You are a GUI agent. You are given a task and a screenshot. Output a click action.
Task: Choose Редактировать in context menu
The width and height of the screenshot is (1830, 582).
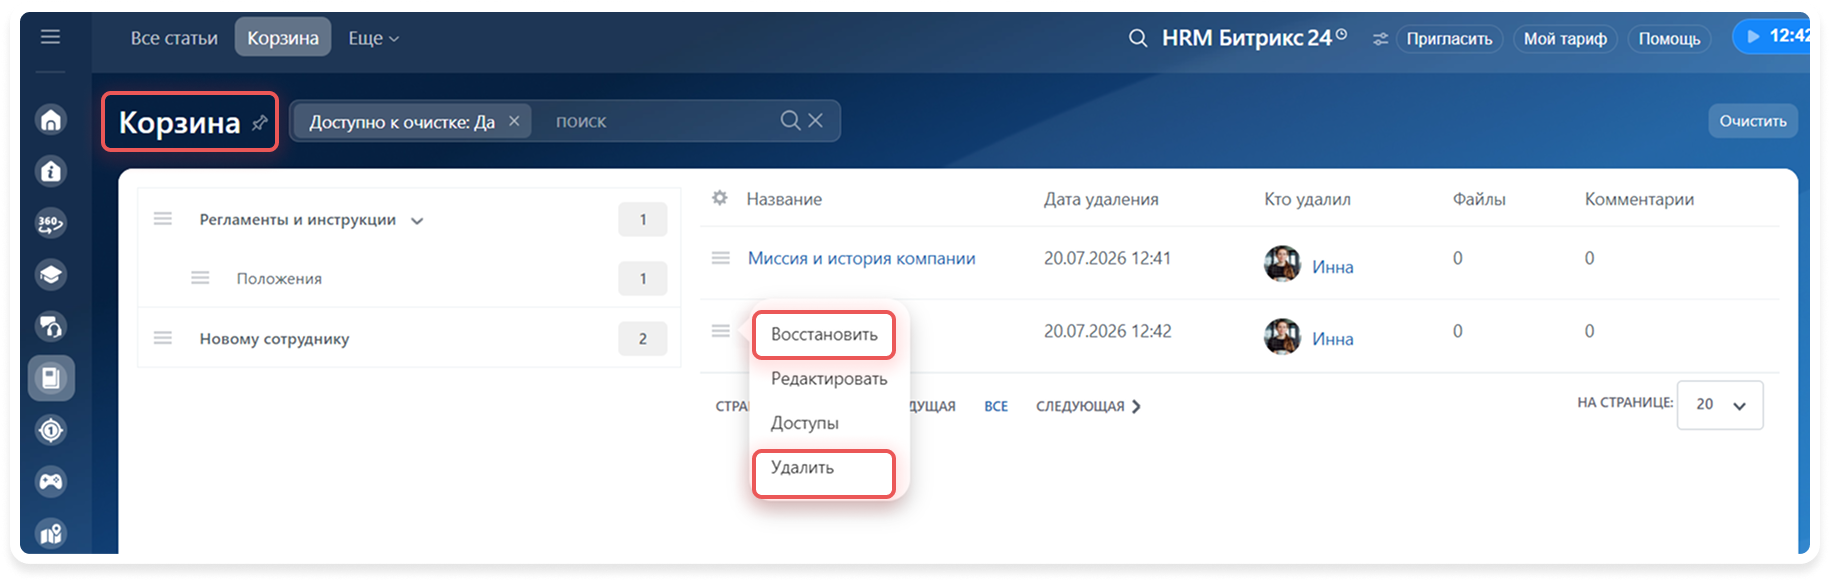pyautogui.click(x=829, y=379)
